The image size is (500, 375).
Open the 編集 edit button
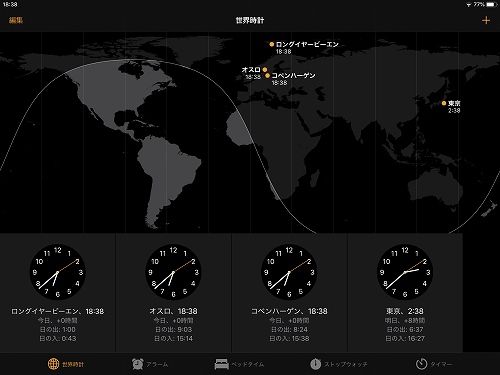16,20
